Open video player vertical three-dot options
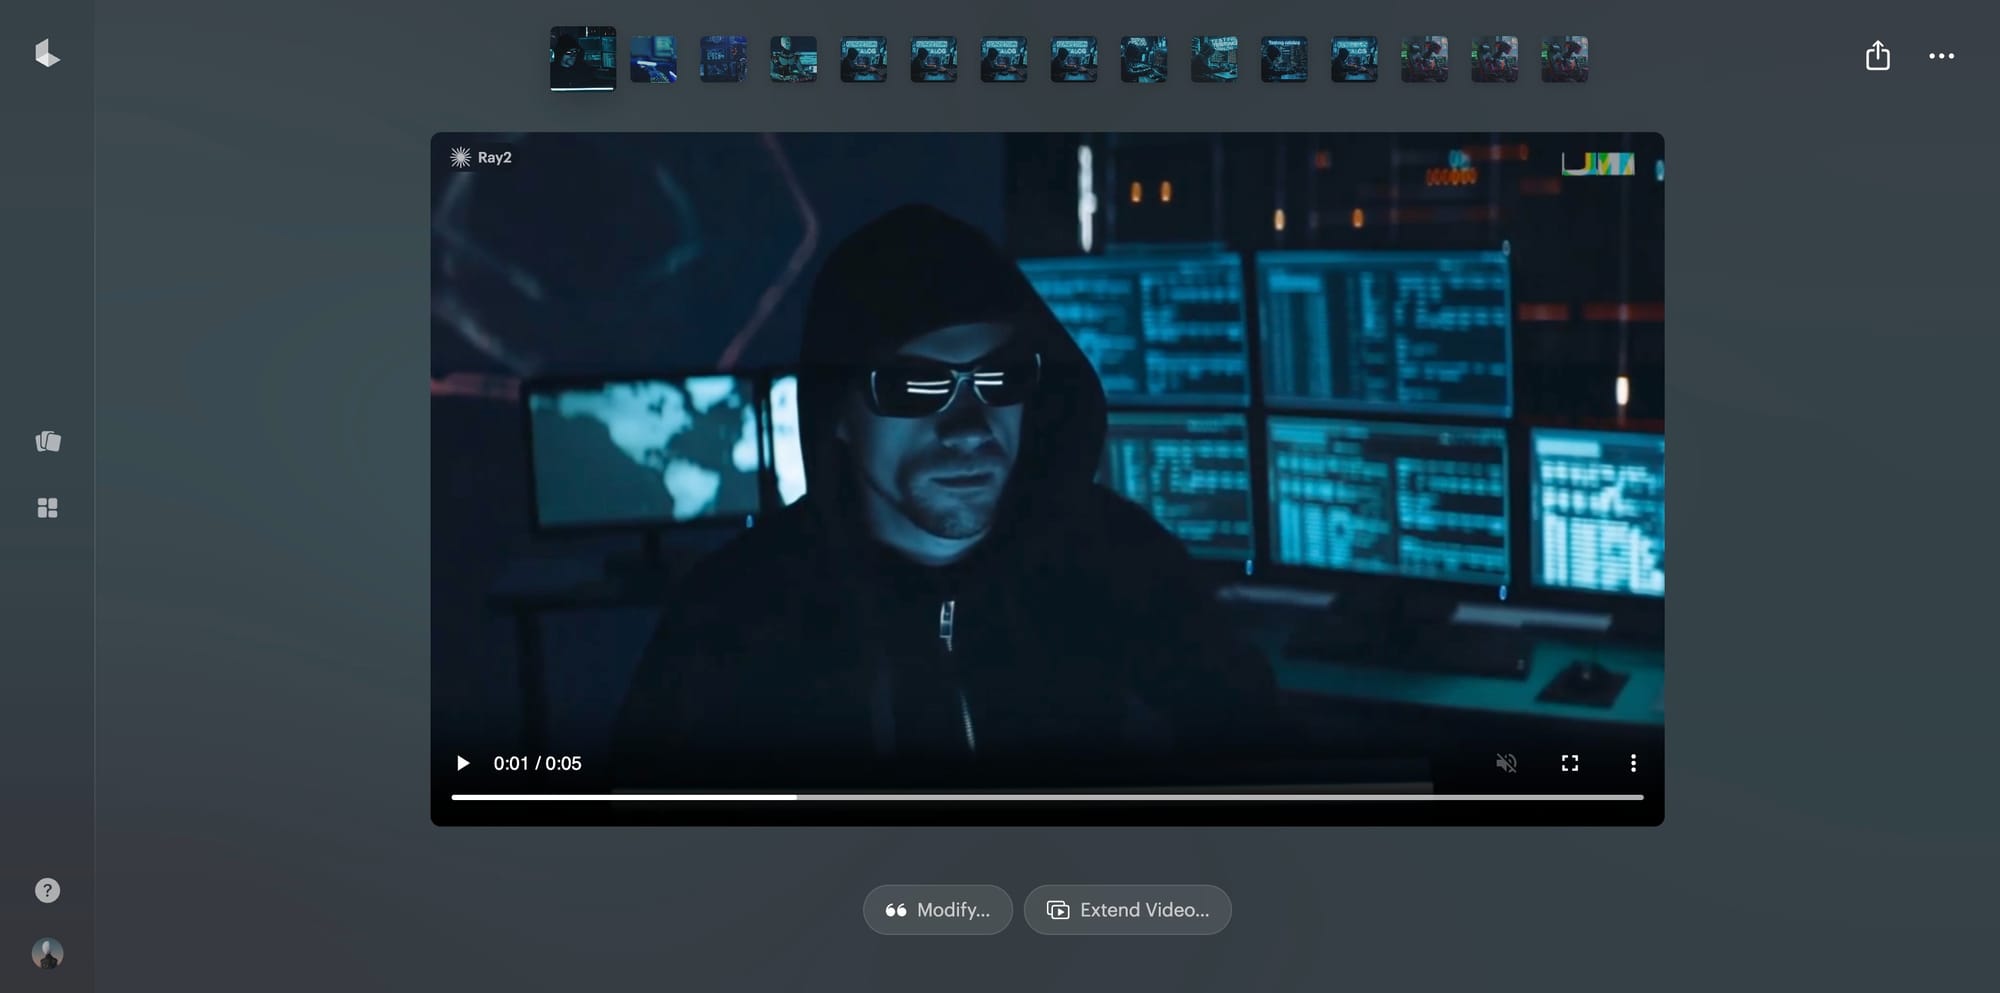This screenshot has width=2000, height=993. tap(1633, 763)
